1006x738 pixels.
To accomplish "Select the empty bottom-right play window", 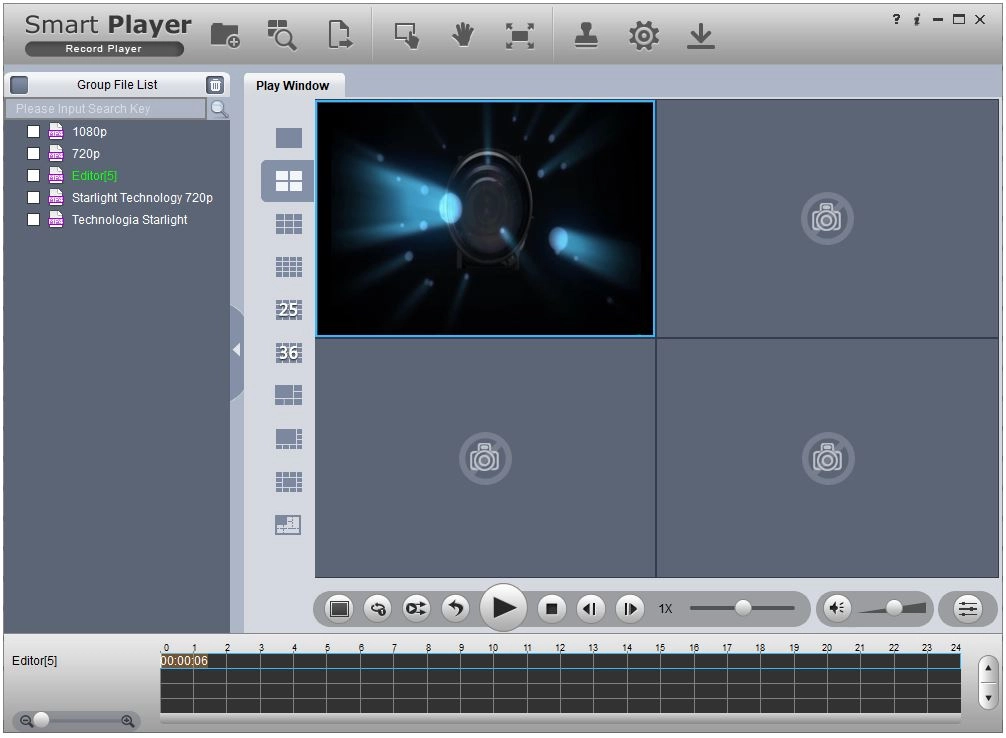I will click(x=828, y=458).
